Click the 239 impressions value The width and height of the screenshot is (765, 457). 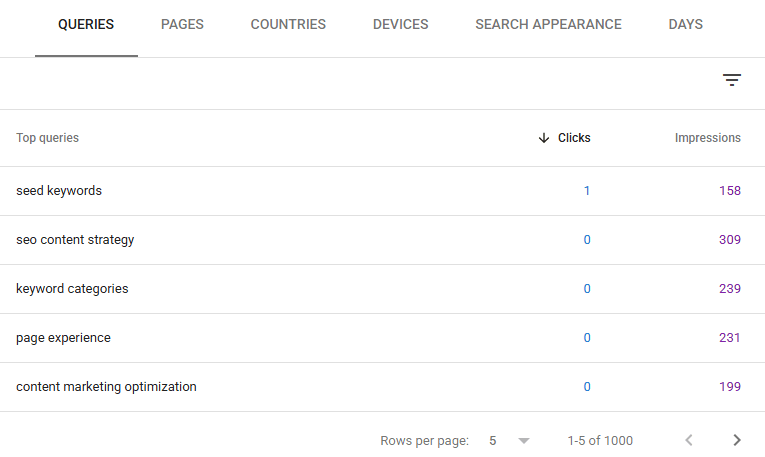pos(730,289)
